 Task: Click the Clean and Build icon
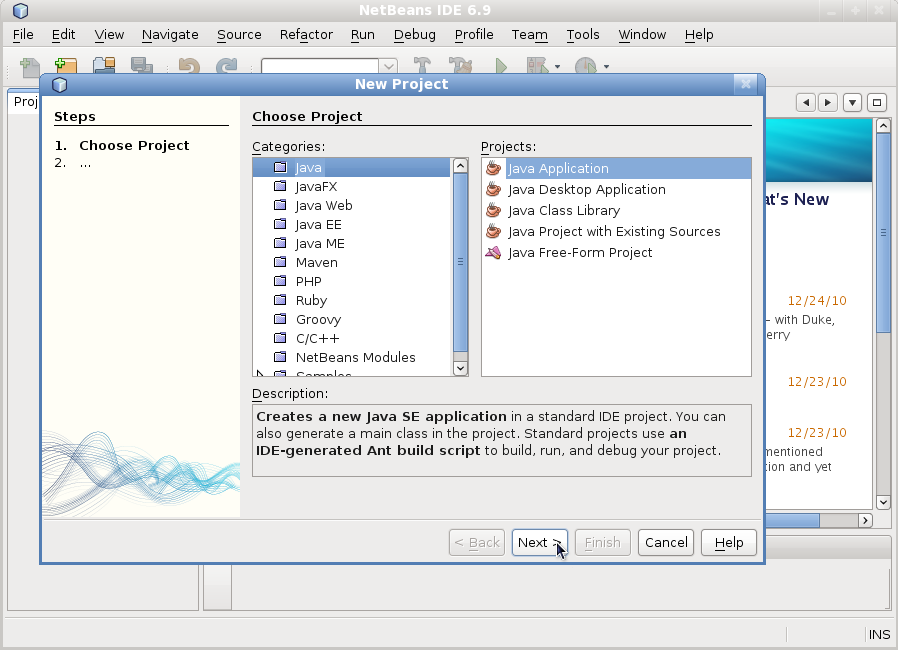click(x=460, y=66)
